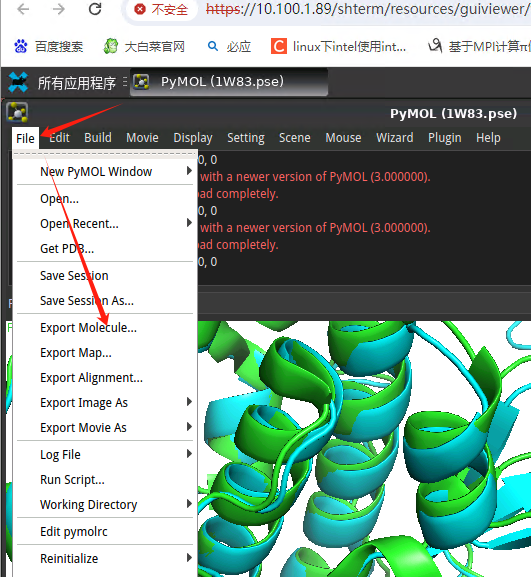This screenshot has width=531, height=577.
Task: Select Edit pymolrc entry
Action: [105, 531]
